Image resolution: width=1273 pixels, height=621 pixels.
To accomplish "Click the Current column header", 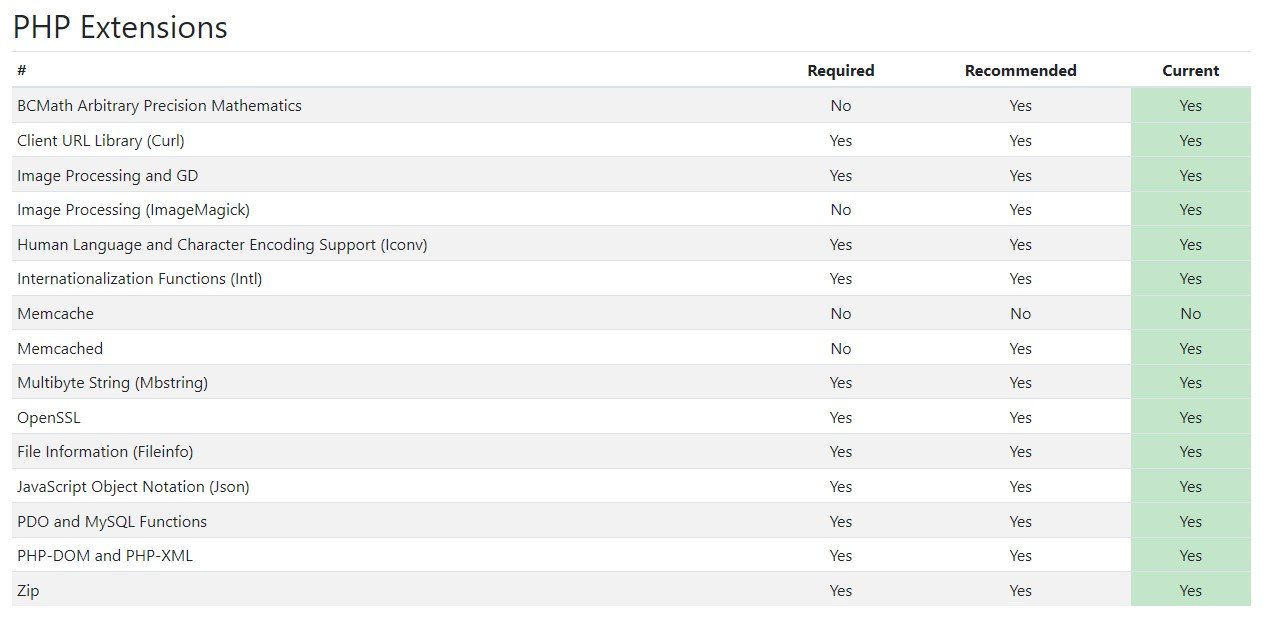I will (x=1190, y=71).
